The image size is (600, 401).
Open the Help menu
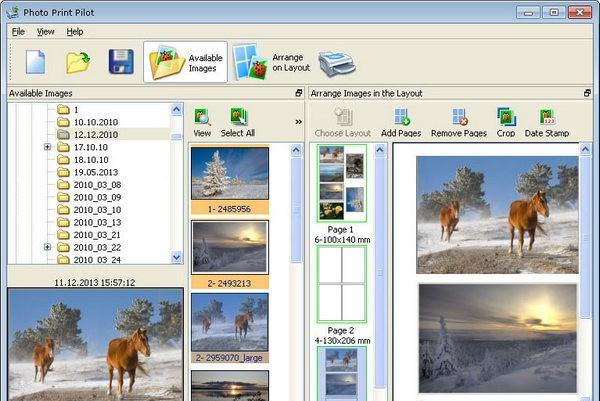tap(75, 32)
